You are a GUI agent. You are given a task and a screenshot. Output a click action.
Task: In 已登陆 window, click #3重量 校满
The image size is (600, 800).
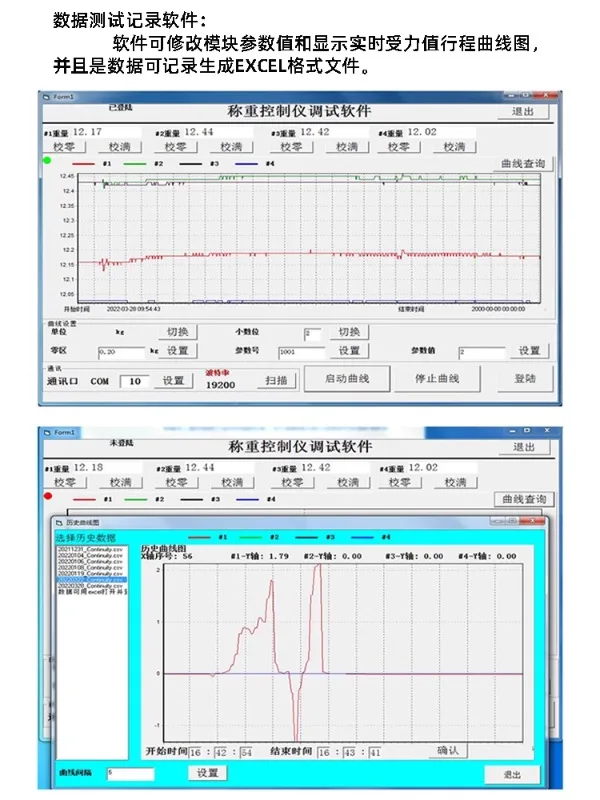(347, 147)
